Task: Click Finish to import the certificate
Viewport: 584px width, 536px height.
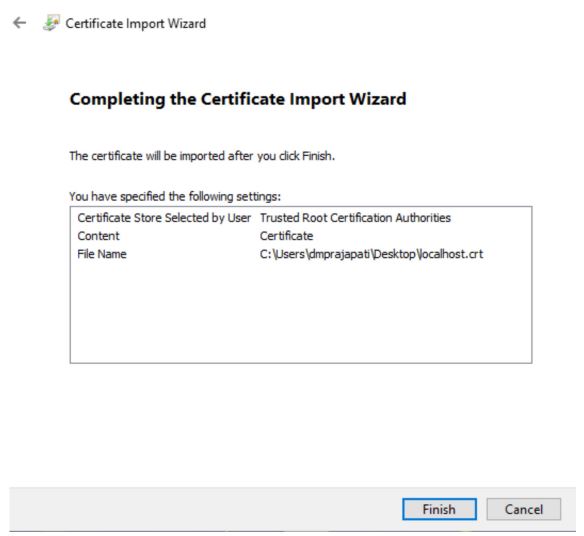Action: pyautogui.click(x=439, y=509)
